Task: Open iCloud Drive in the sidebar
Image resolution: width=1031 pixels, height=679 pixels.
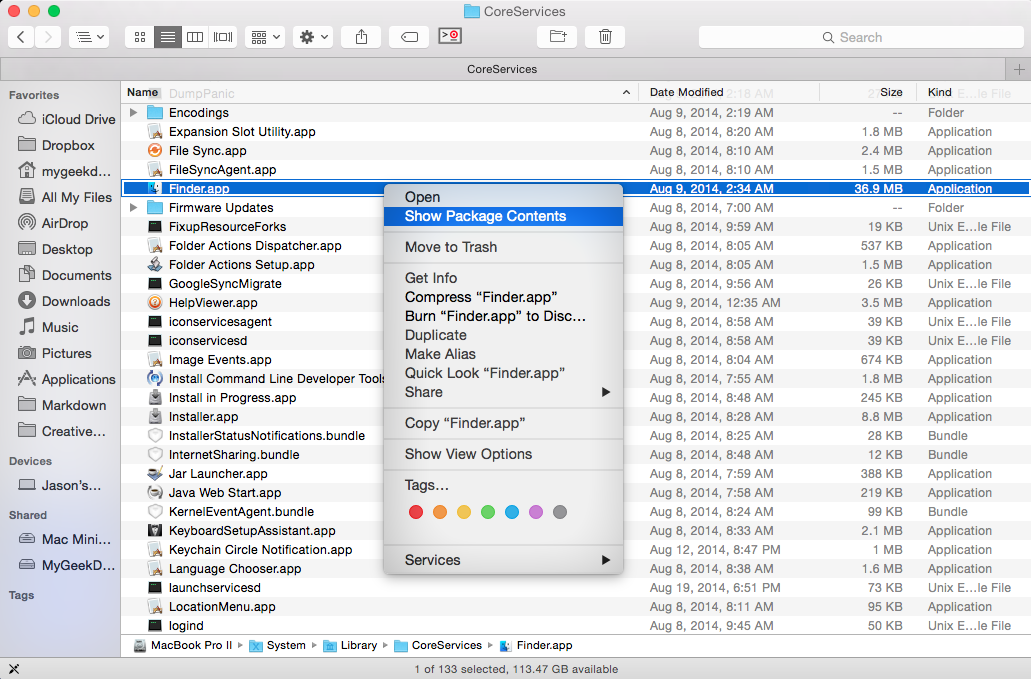Action: [x=66, y=119]
